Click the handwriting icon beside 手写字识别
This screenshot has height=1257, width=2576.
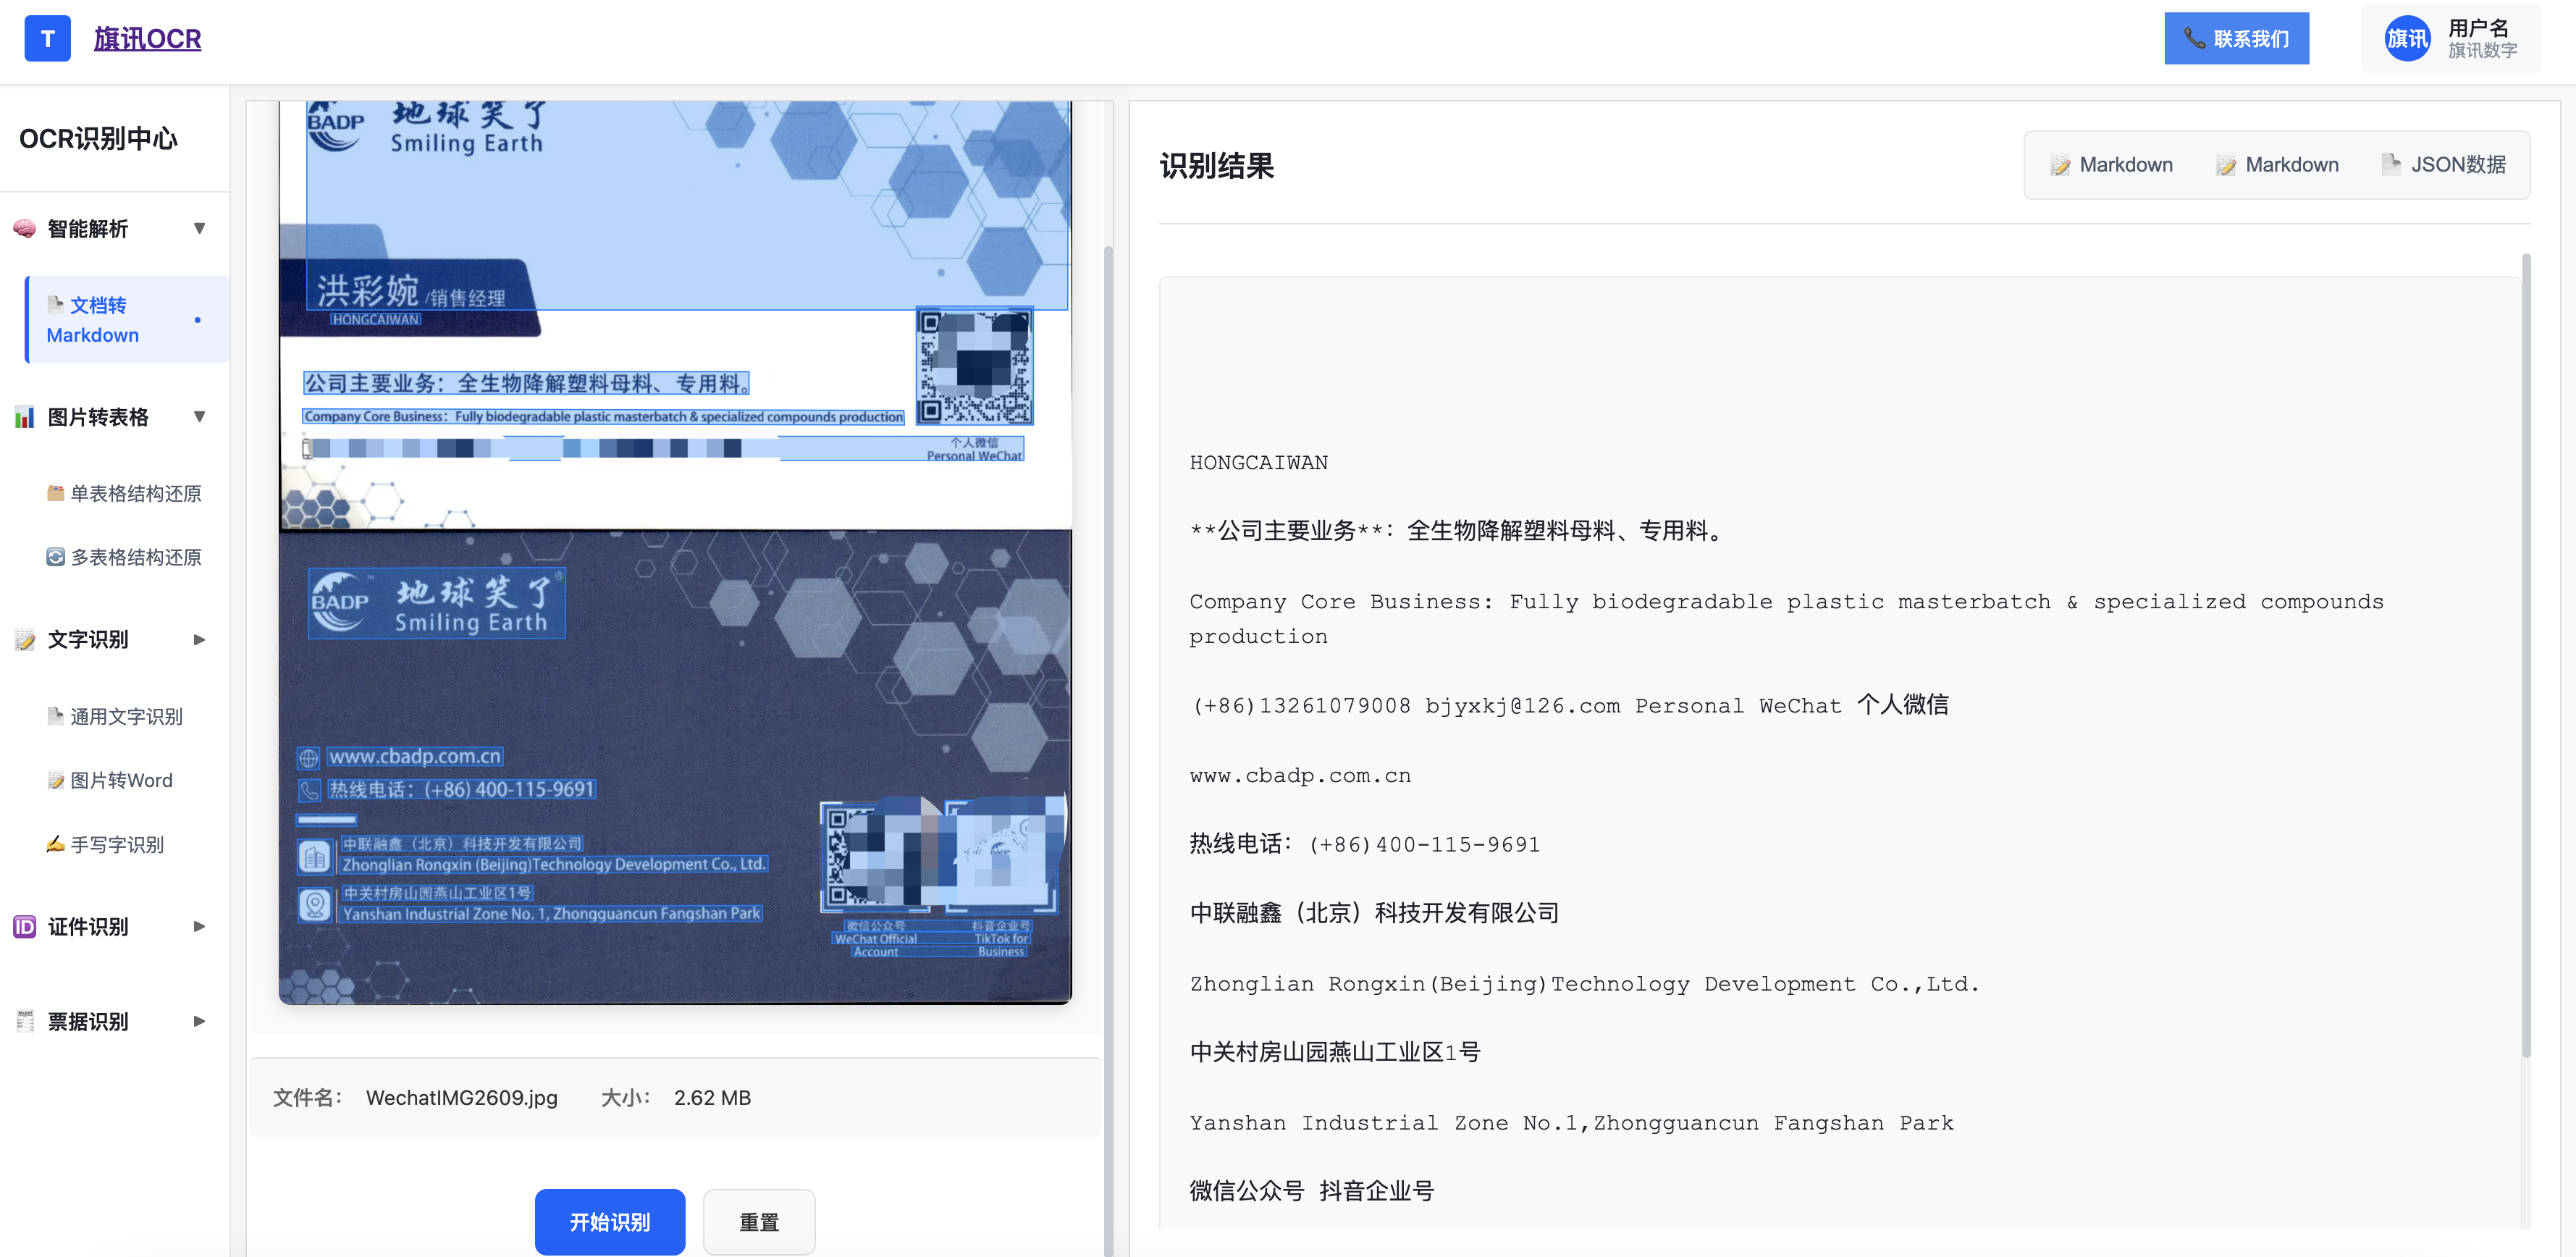(56, 845)
